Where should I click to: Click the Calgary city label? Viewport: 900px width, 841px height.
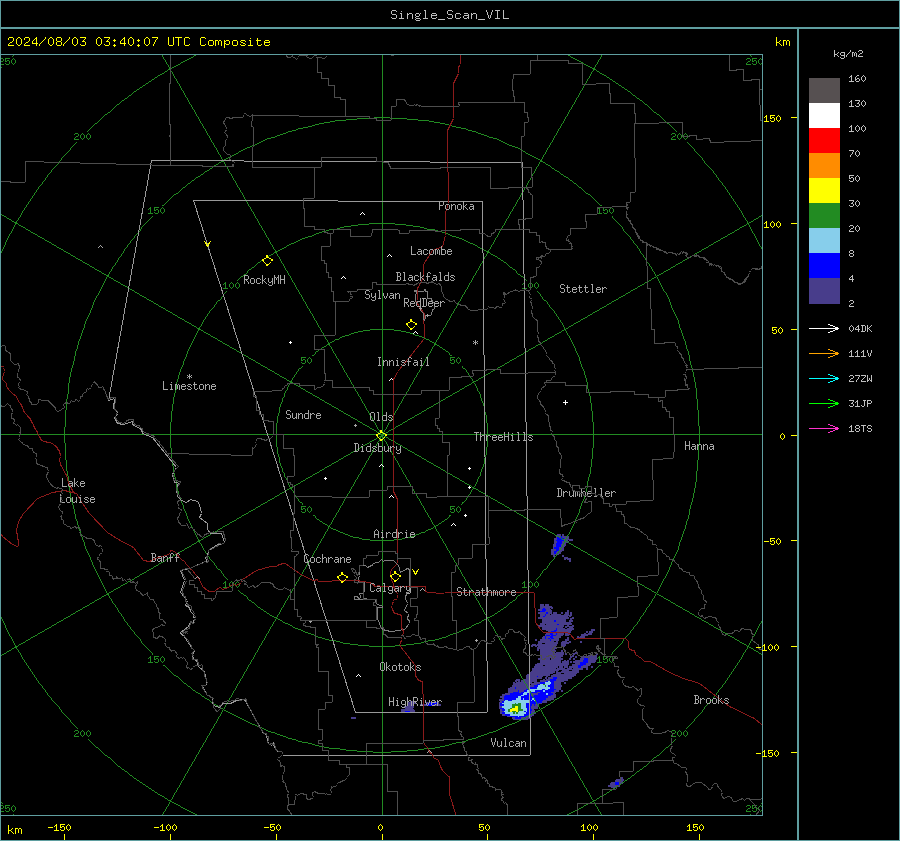coord(390,588)
